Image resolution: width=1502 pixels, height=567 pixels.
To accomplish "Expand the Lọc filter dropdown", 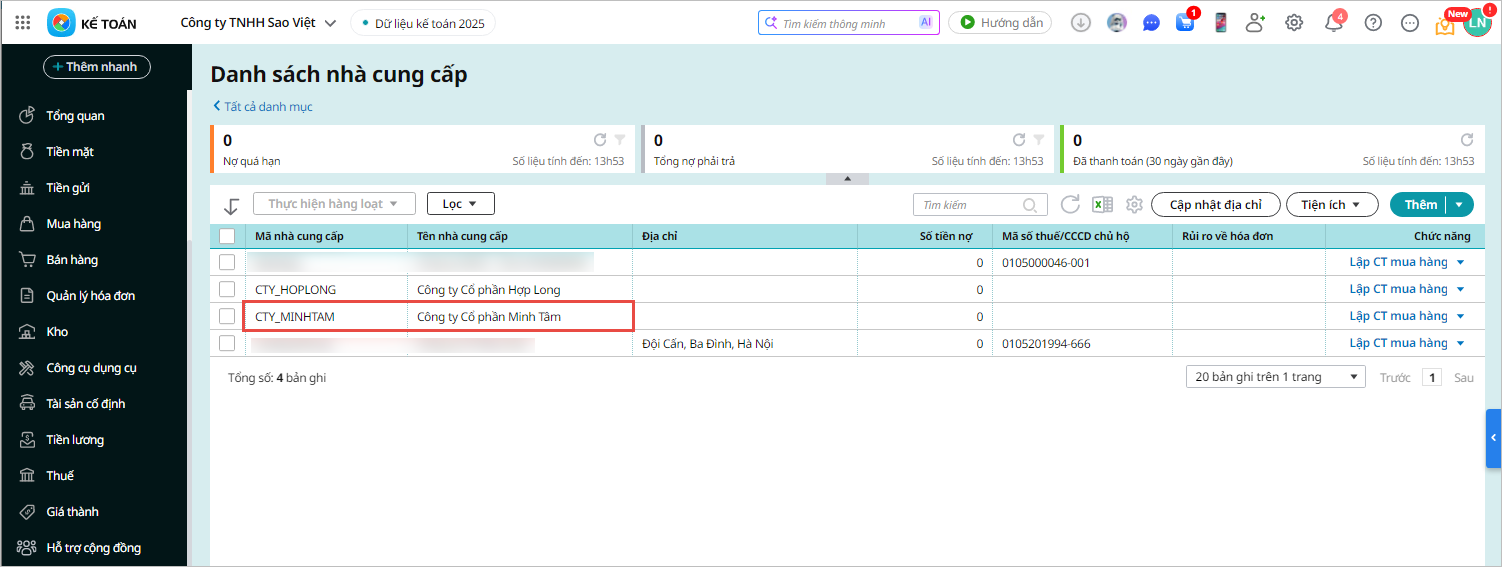I will pyautogui.click(x=460, y=204).
